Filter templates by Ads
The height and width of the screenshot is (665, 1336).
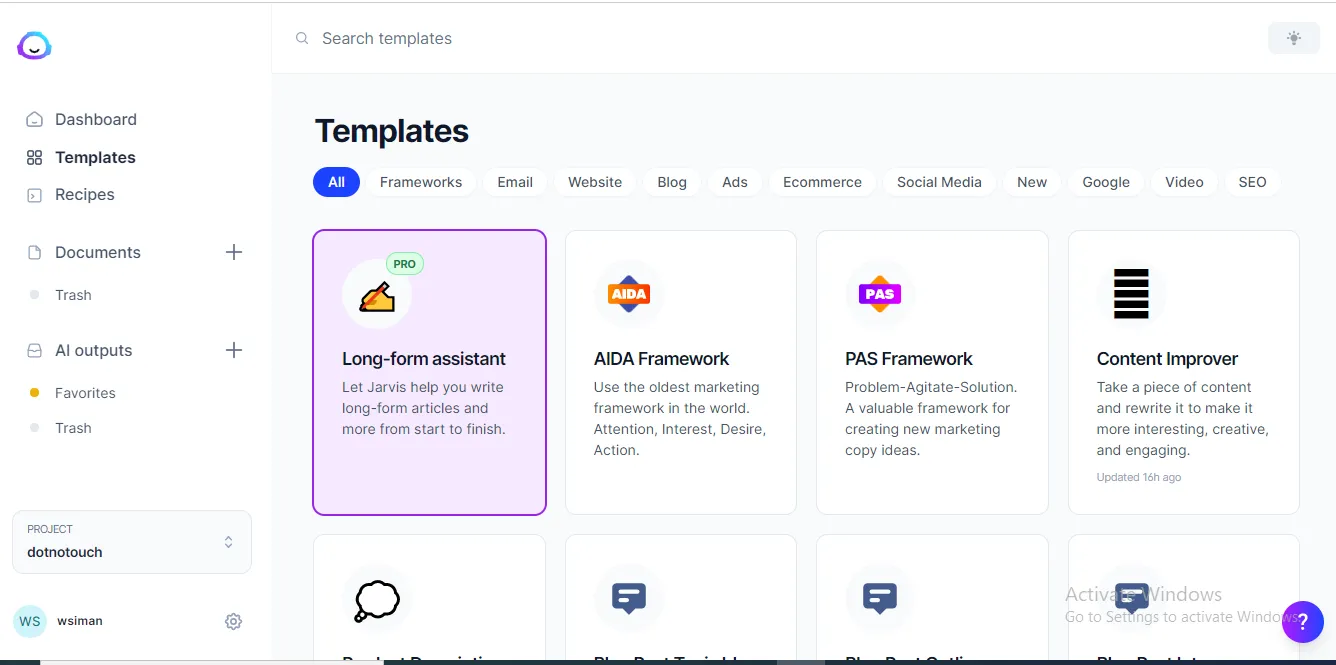click(x=735, y=182)
